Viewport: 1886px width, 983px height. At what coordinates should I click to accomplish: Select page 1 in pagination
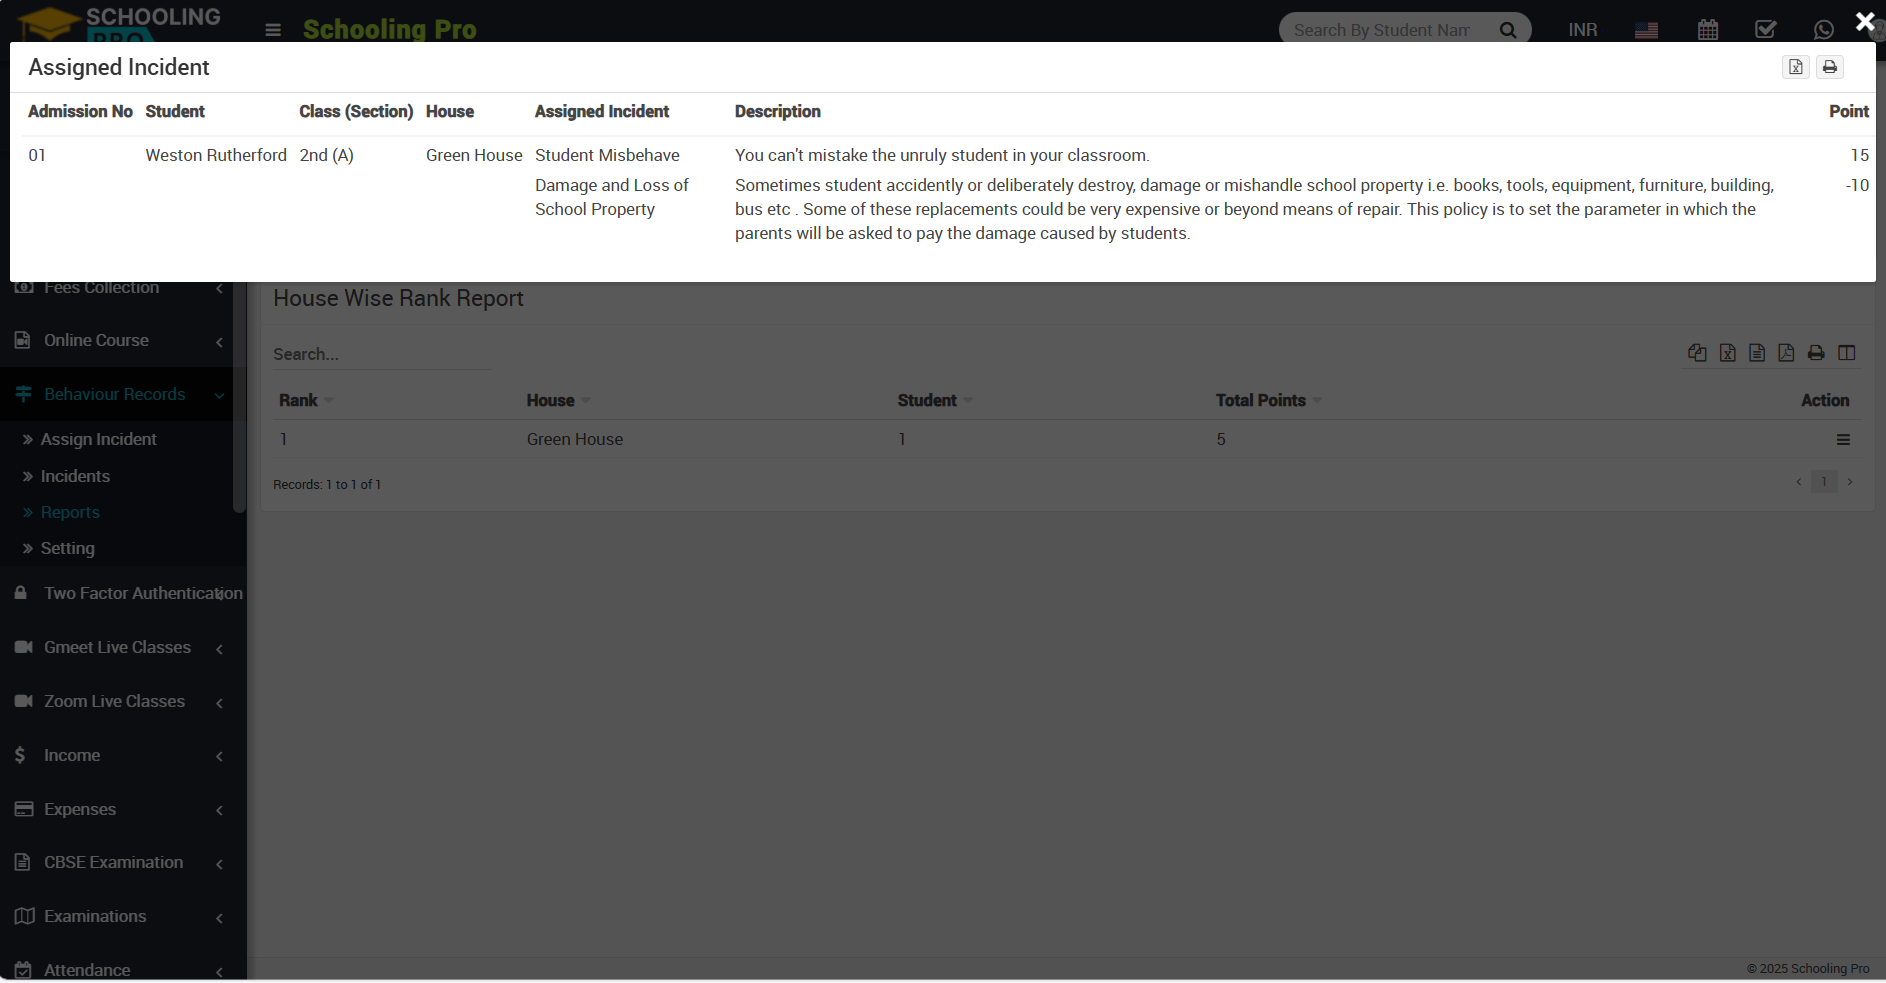(x=1824, y=482)
